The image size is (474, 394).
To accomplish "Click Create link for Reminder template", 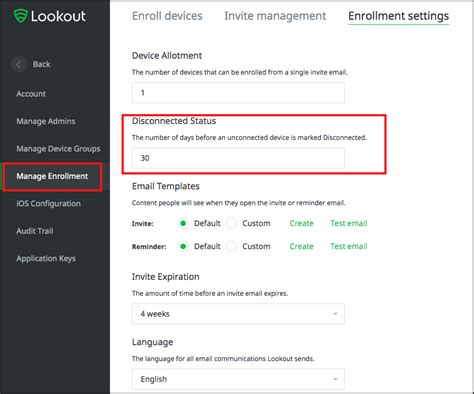I will tap(301, 246).
